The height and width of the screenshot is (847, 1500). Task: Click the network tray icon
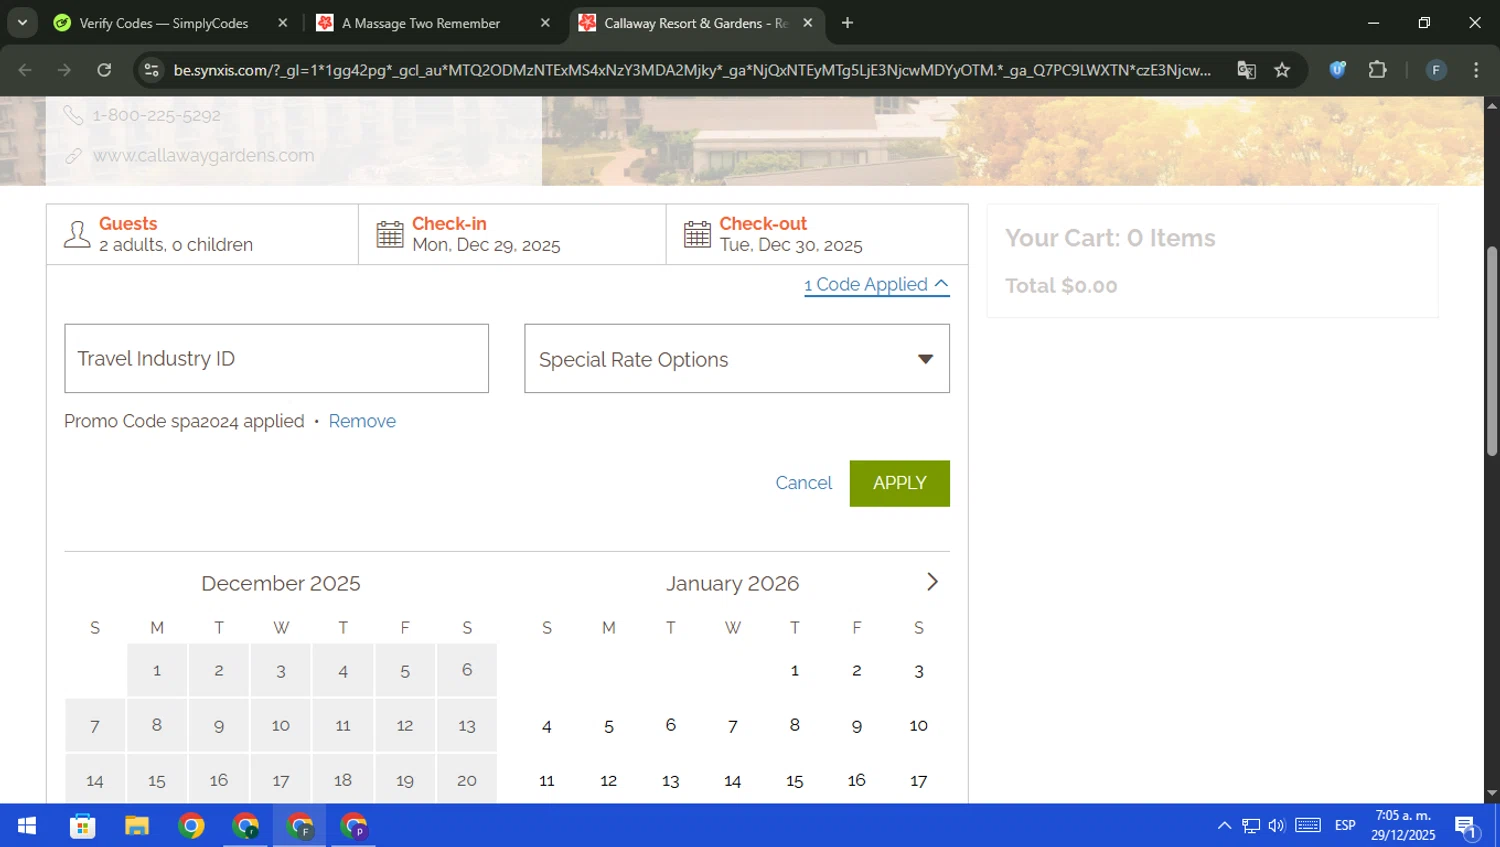pyautogui.click(x=1251, y=826)
